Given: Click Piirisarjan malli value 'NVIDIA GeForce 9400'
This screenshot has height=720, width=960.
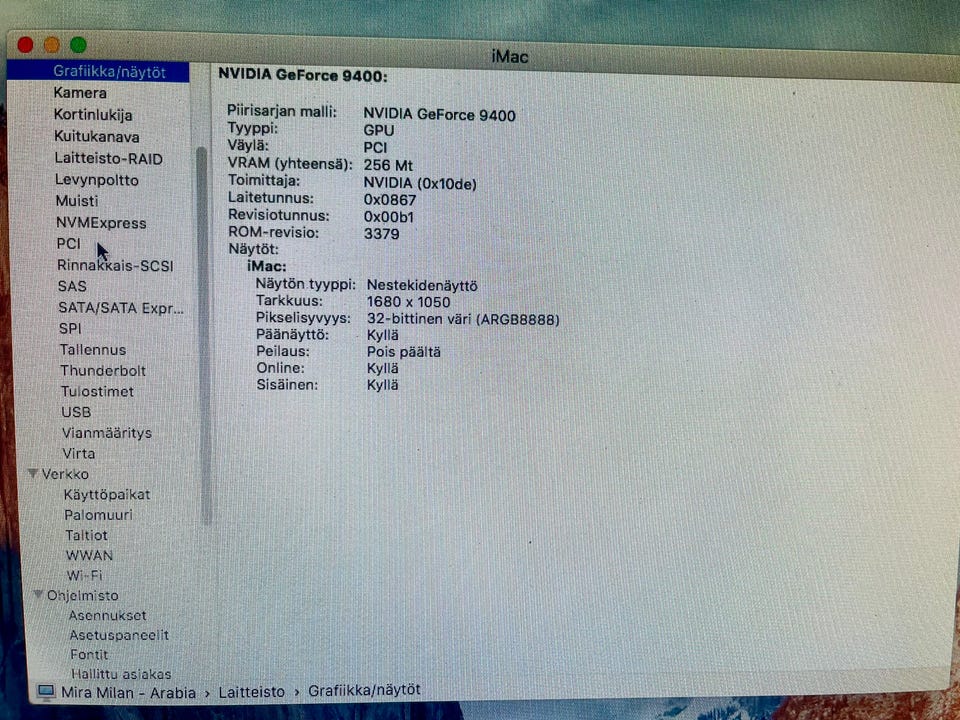Looking at the screenshot, I should click(440, 115).
